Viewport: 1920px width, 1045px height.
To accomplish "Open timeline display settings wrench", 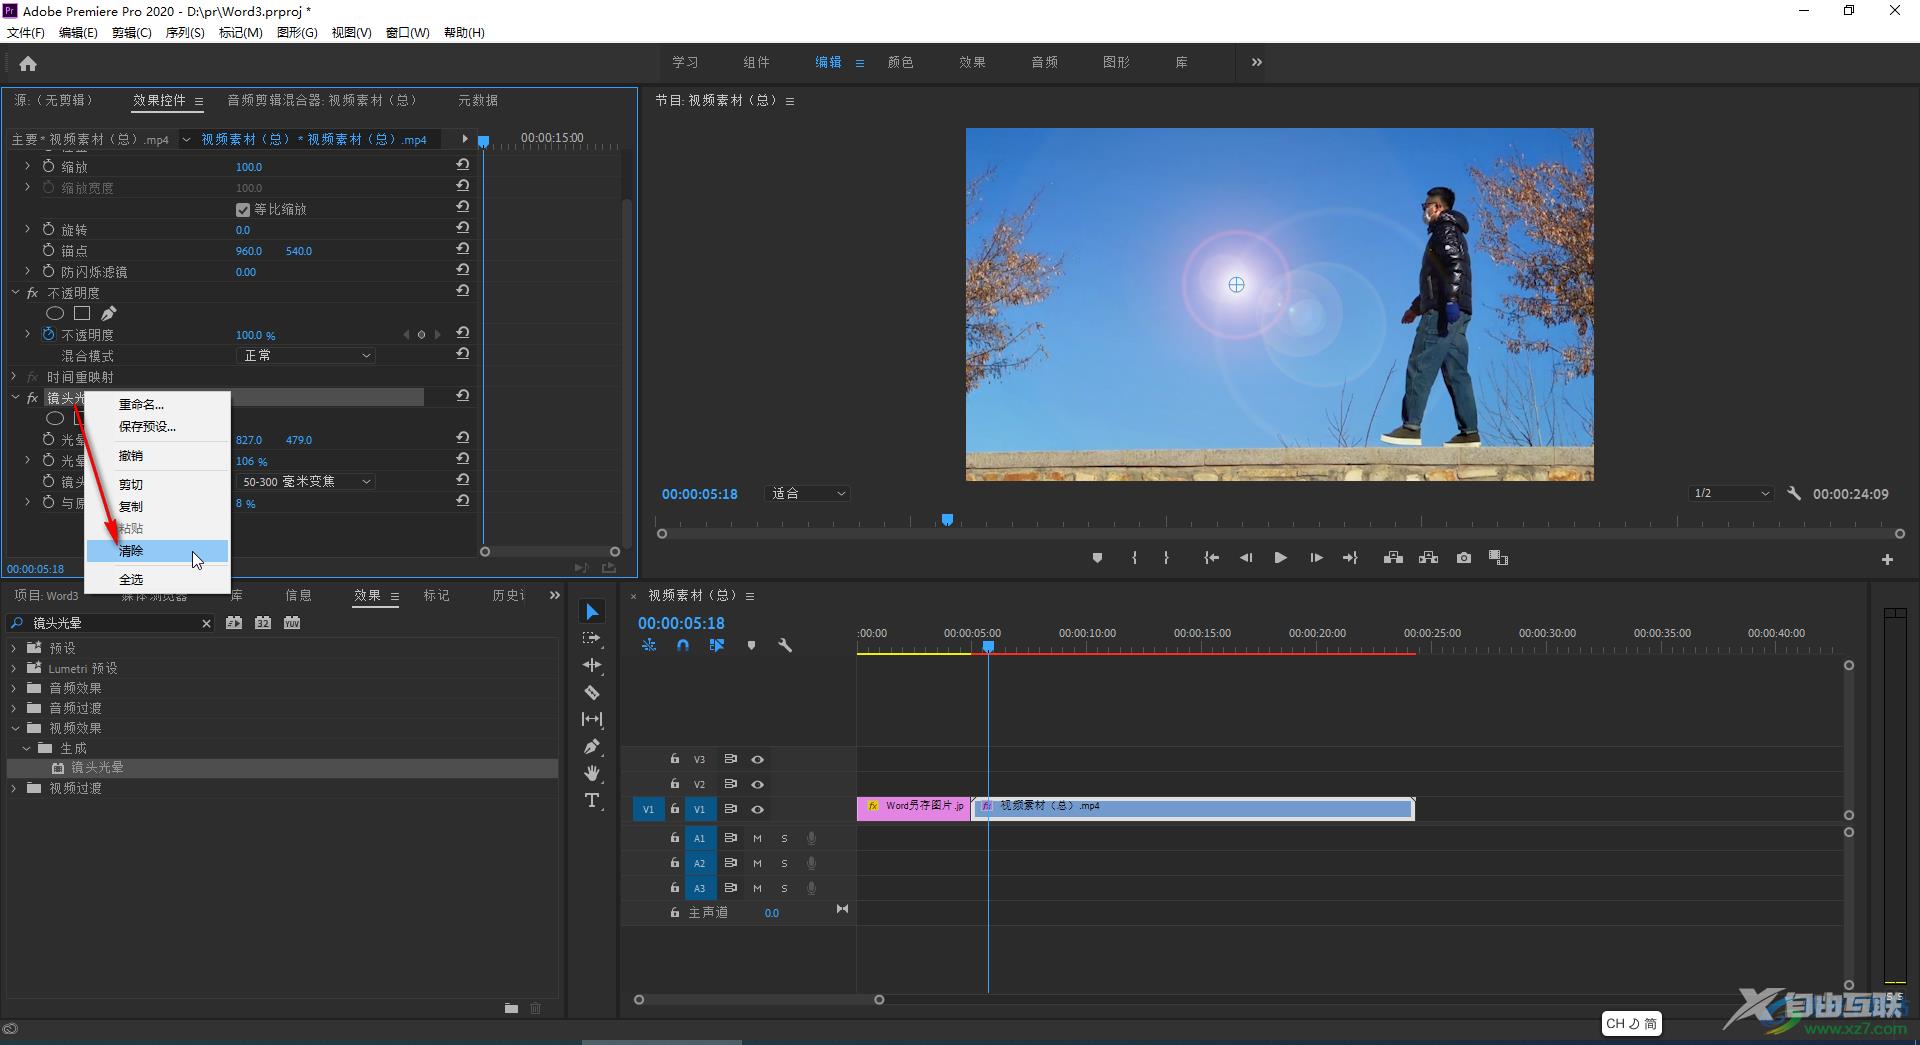I will (785, 646).
